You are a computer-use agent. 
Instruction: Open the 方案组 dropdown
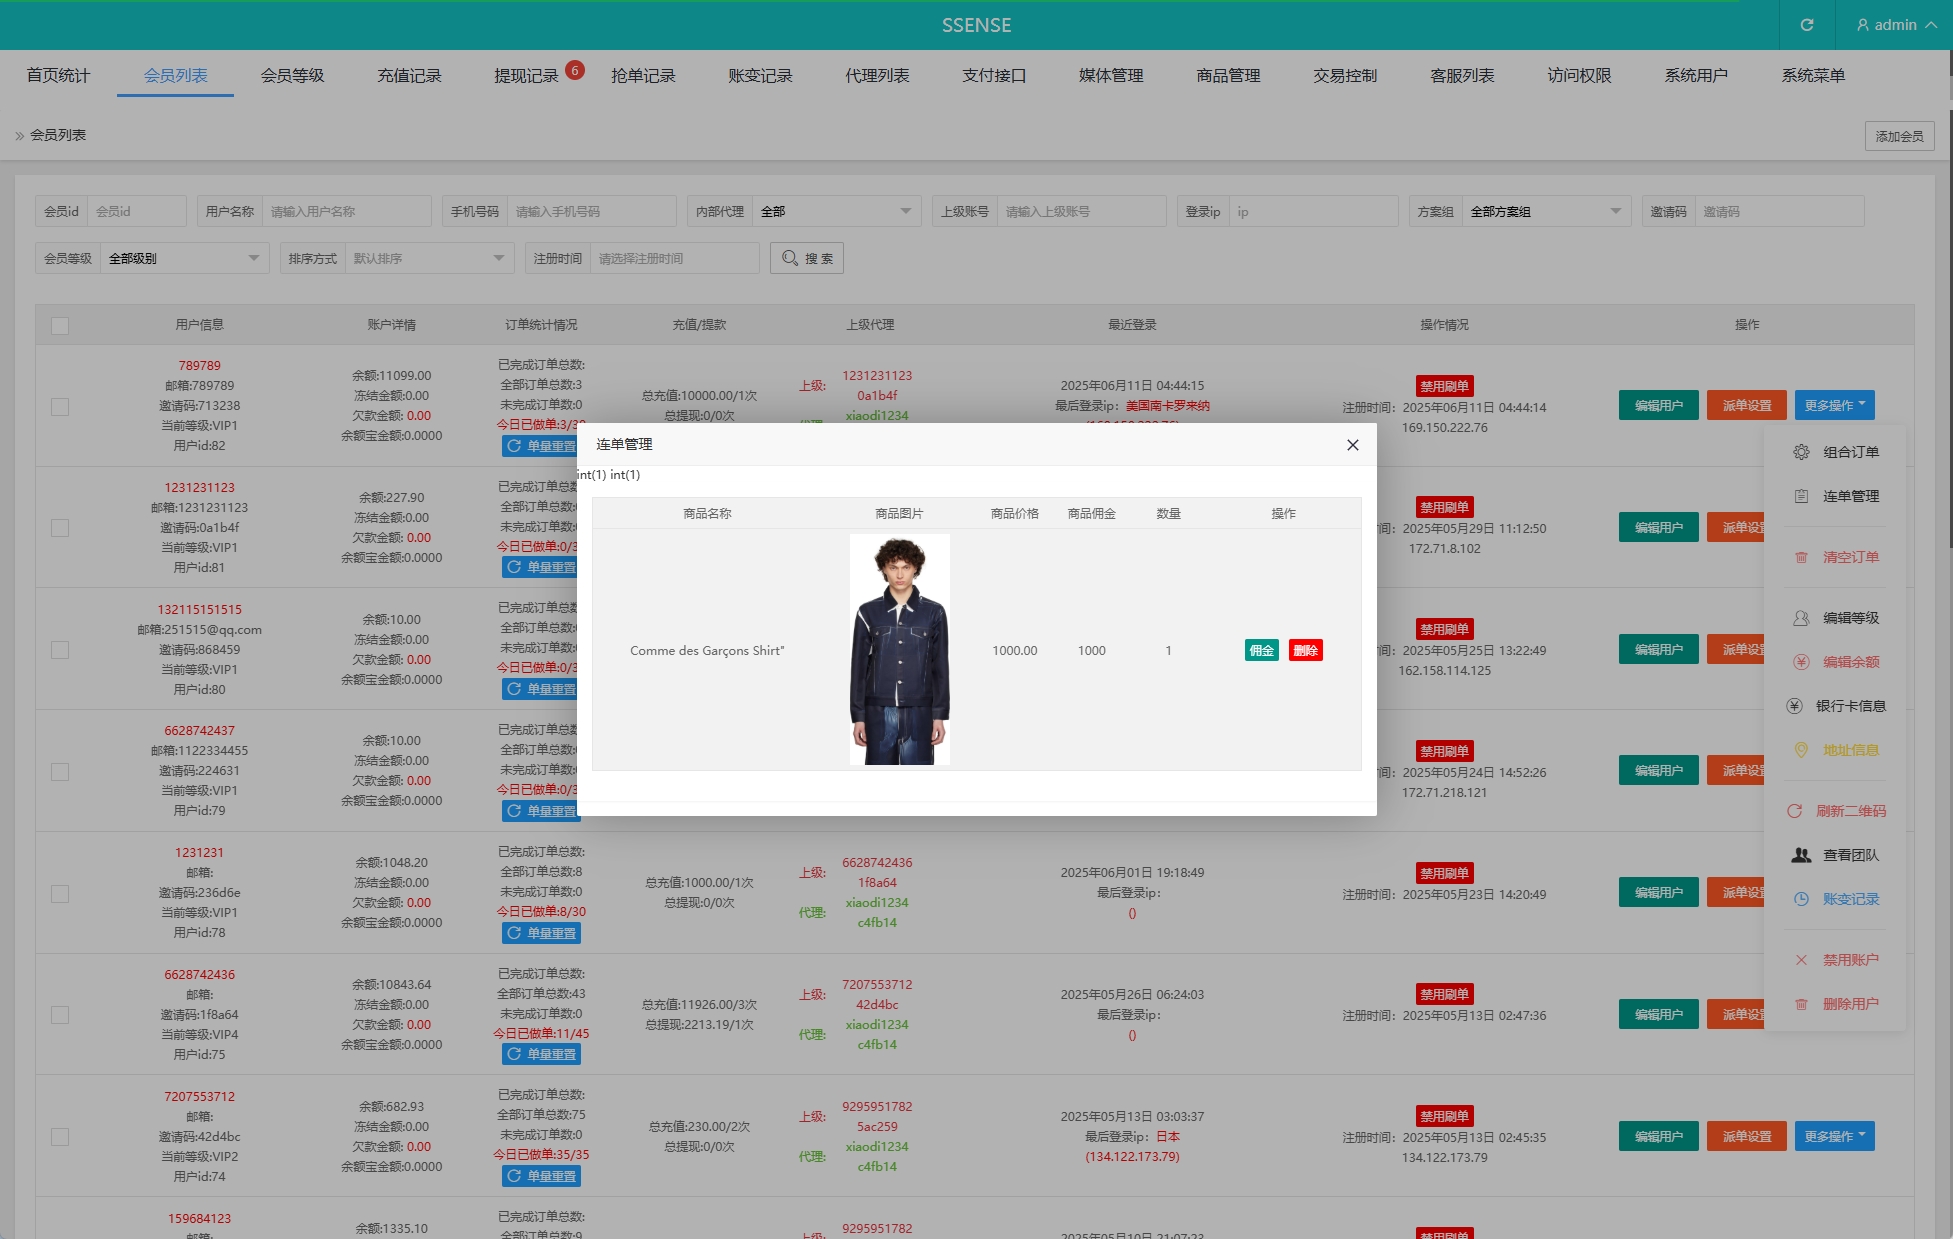(x=1545, y=211)
